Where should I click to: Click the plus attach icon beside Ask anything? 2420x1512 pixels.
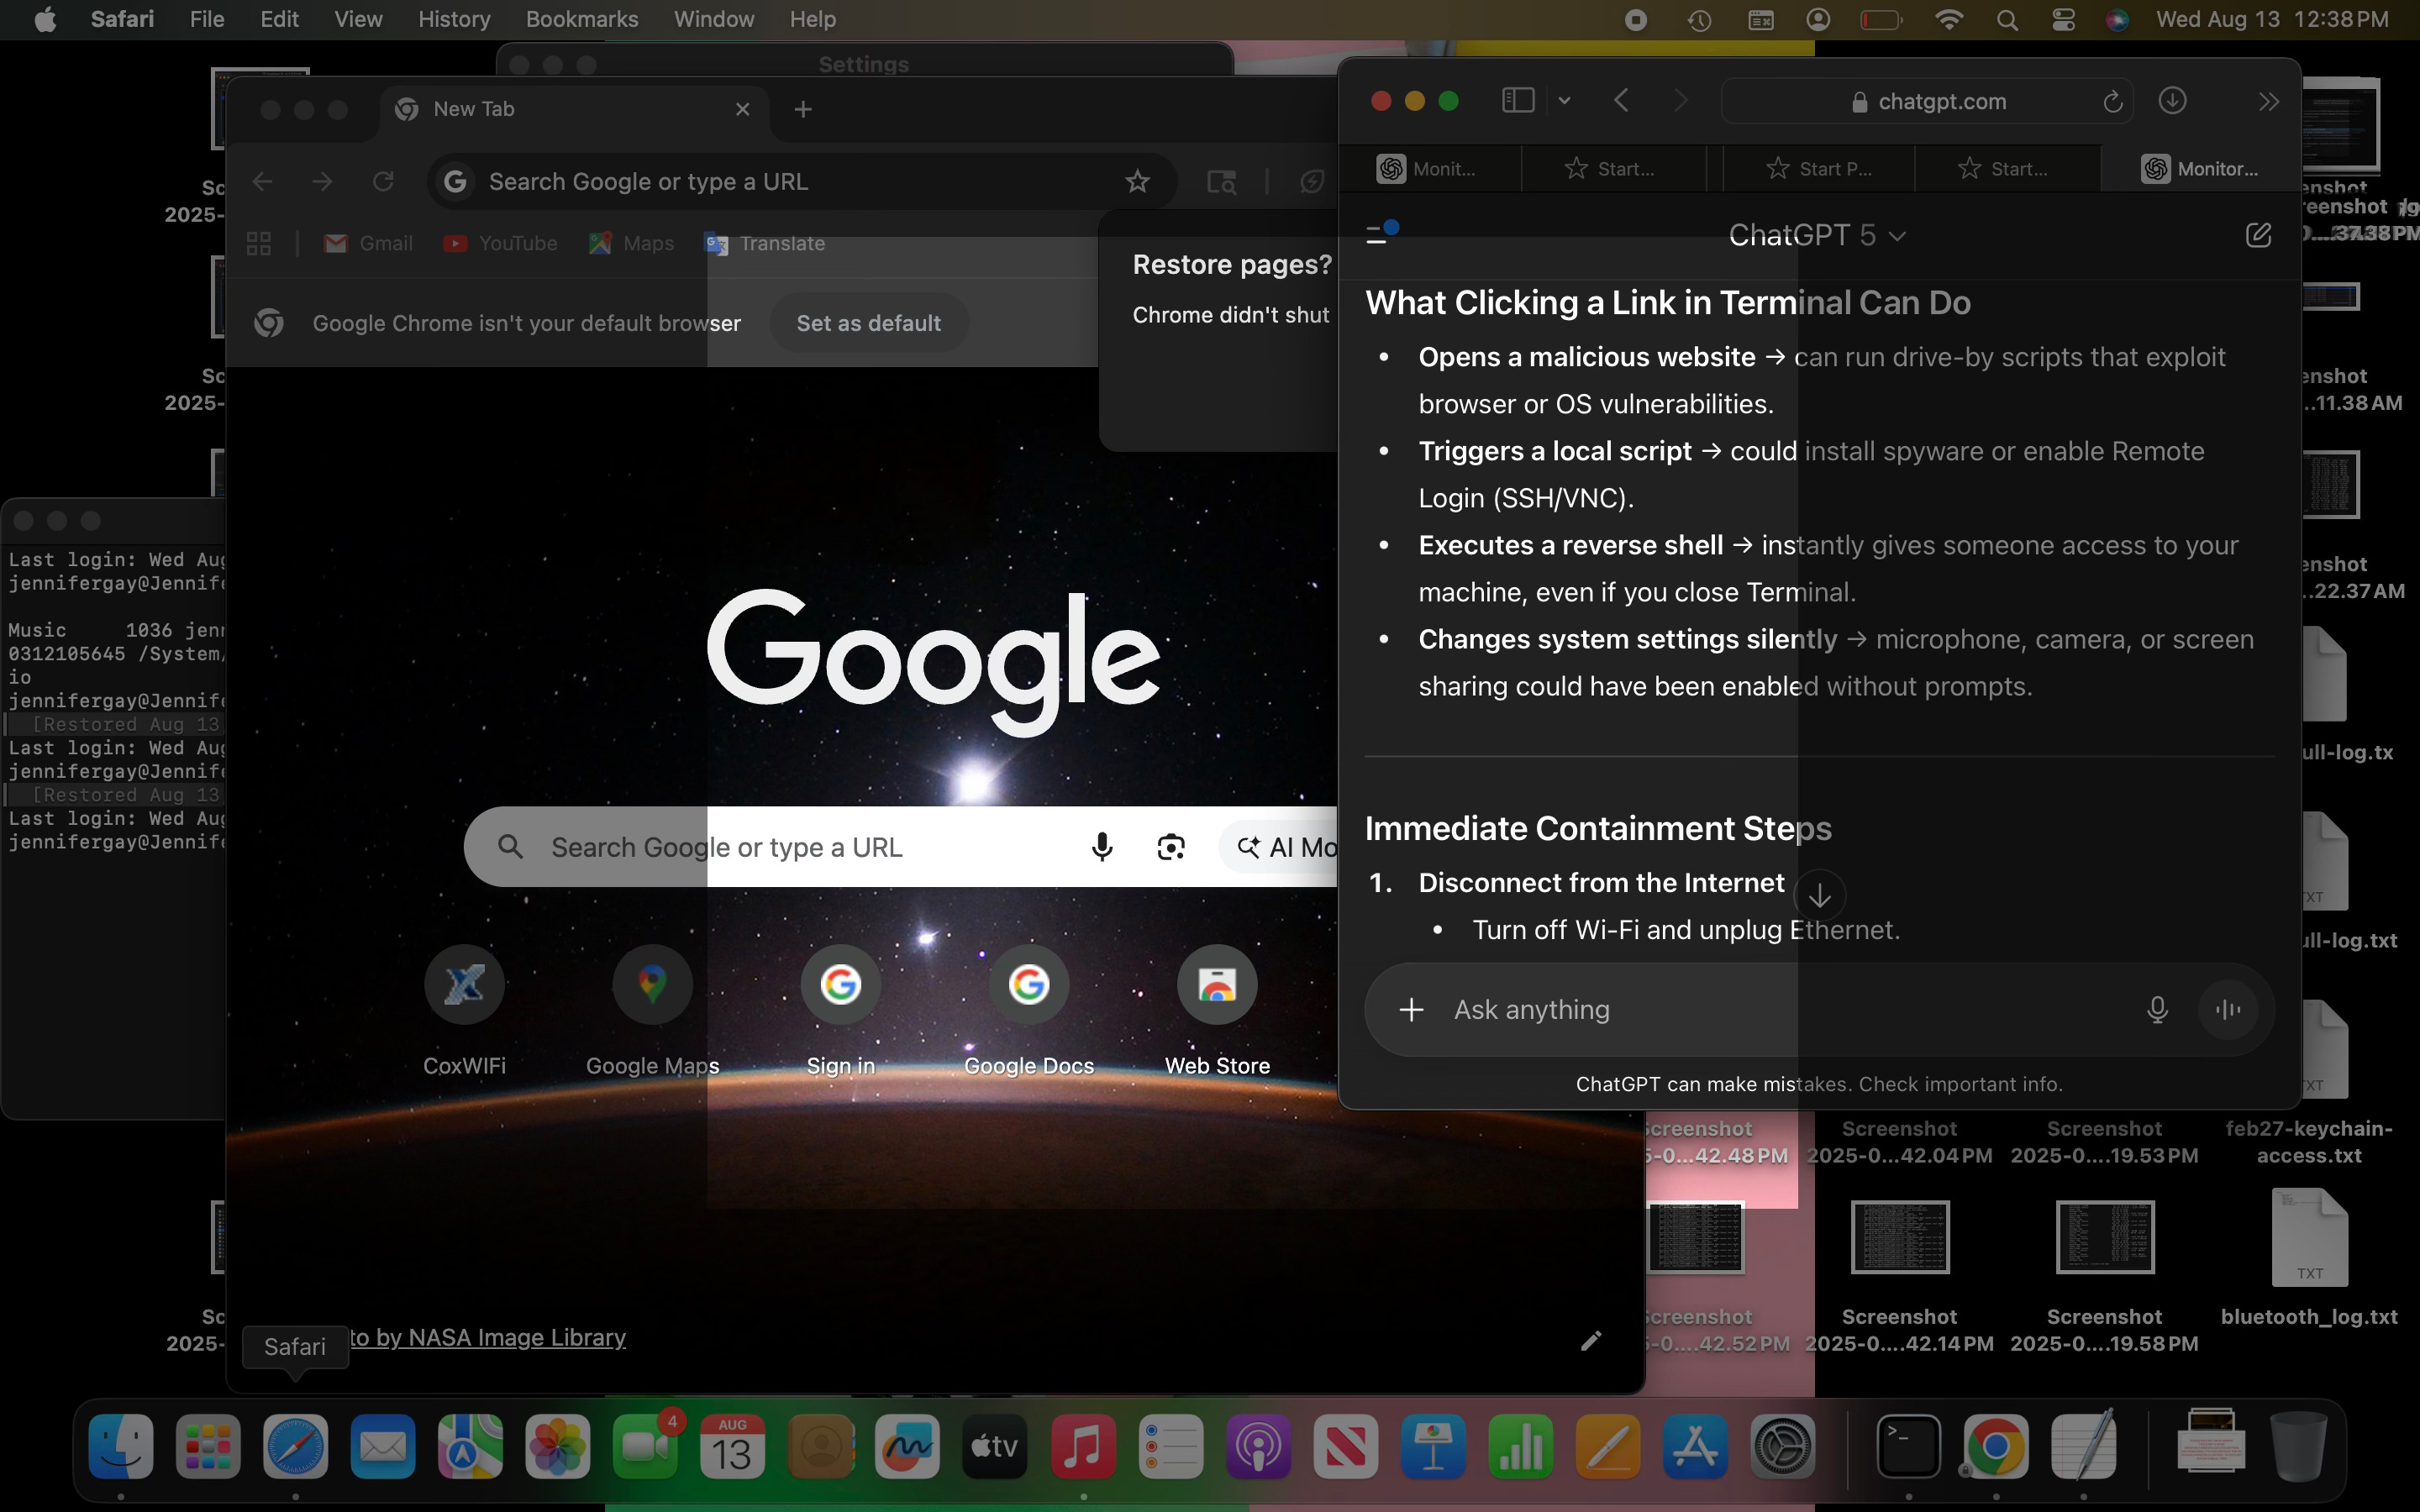click(x=1411, y=1010)
